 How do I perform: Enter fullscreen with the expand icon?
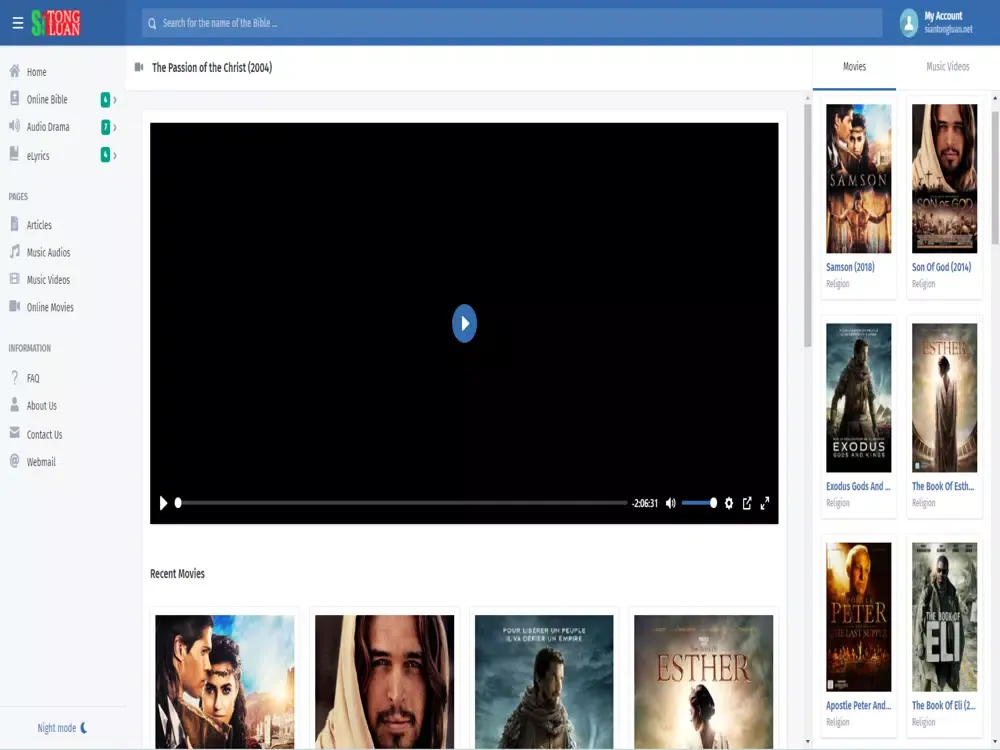click(x=765, y=503)
